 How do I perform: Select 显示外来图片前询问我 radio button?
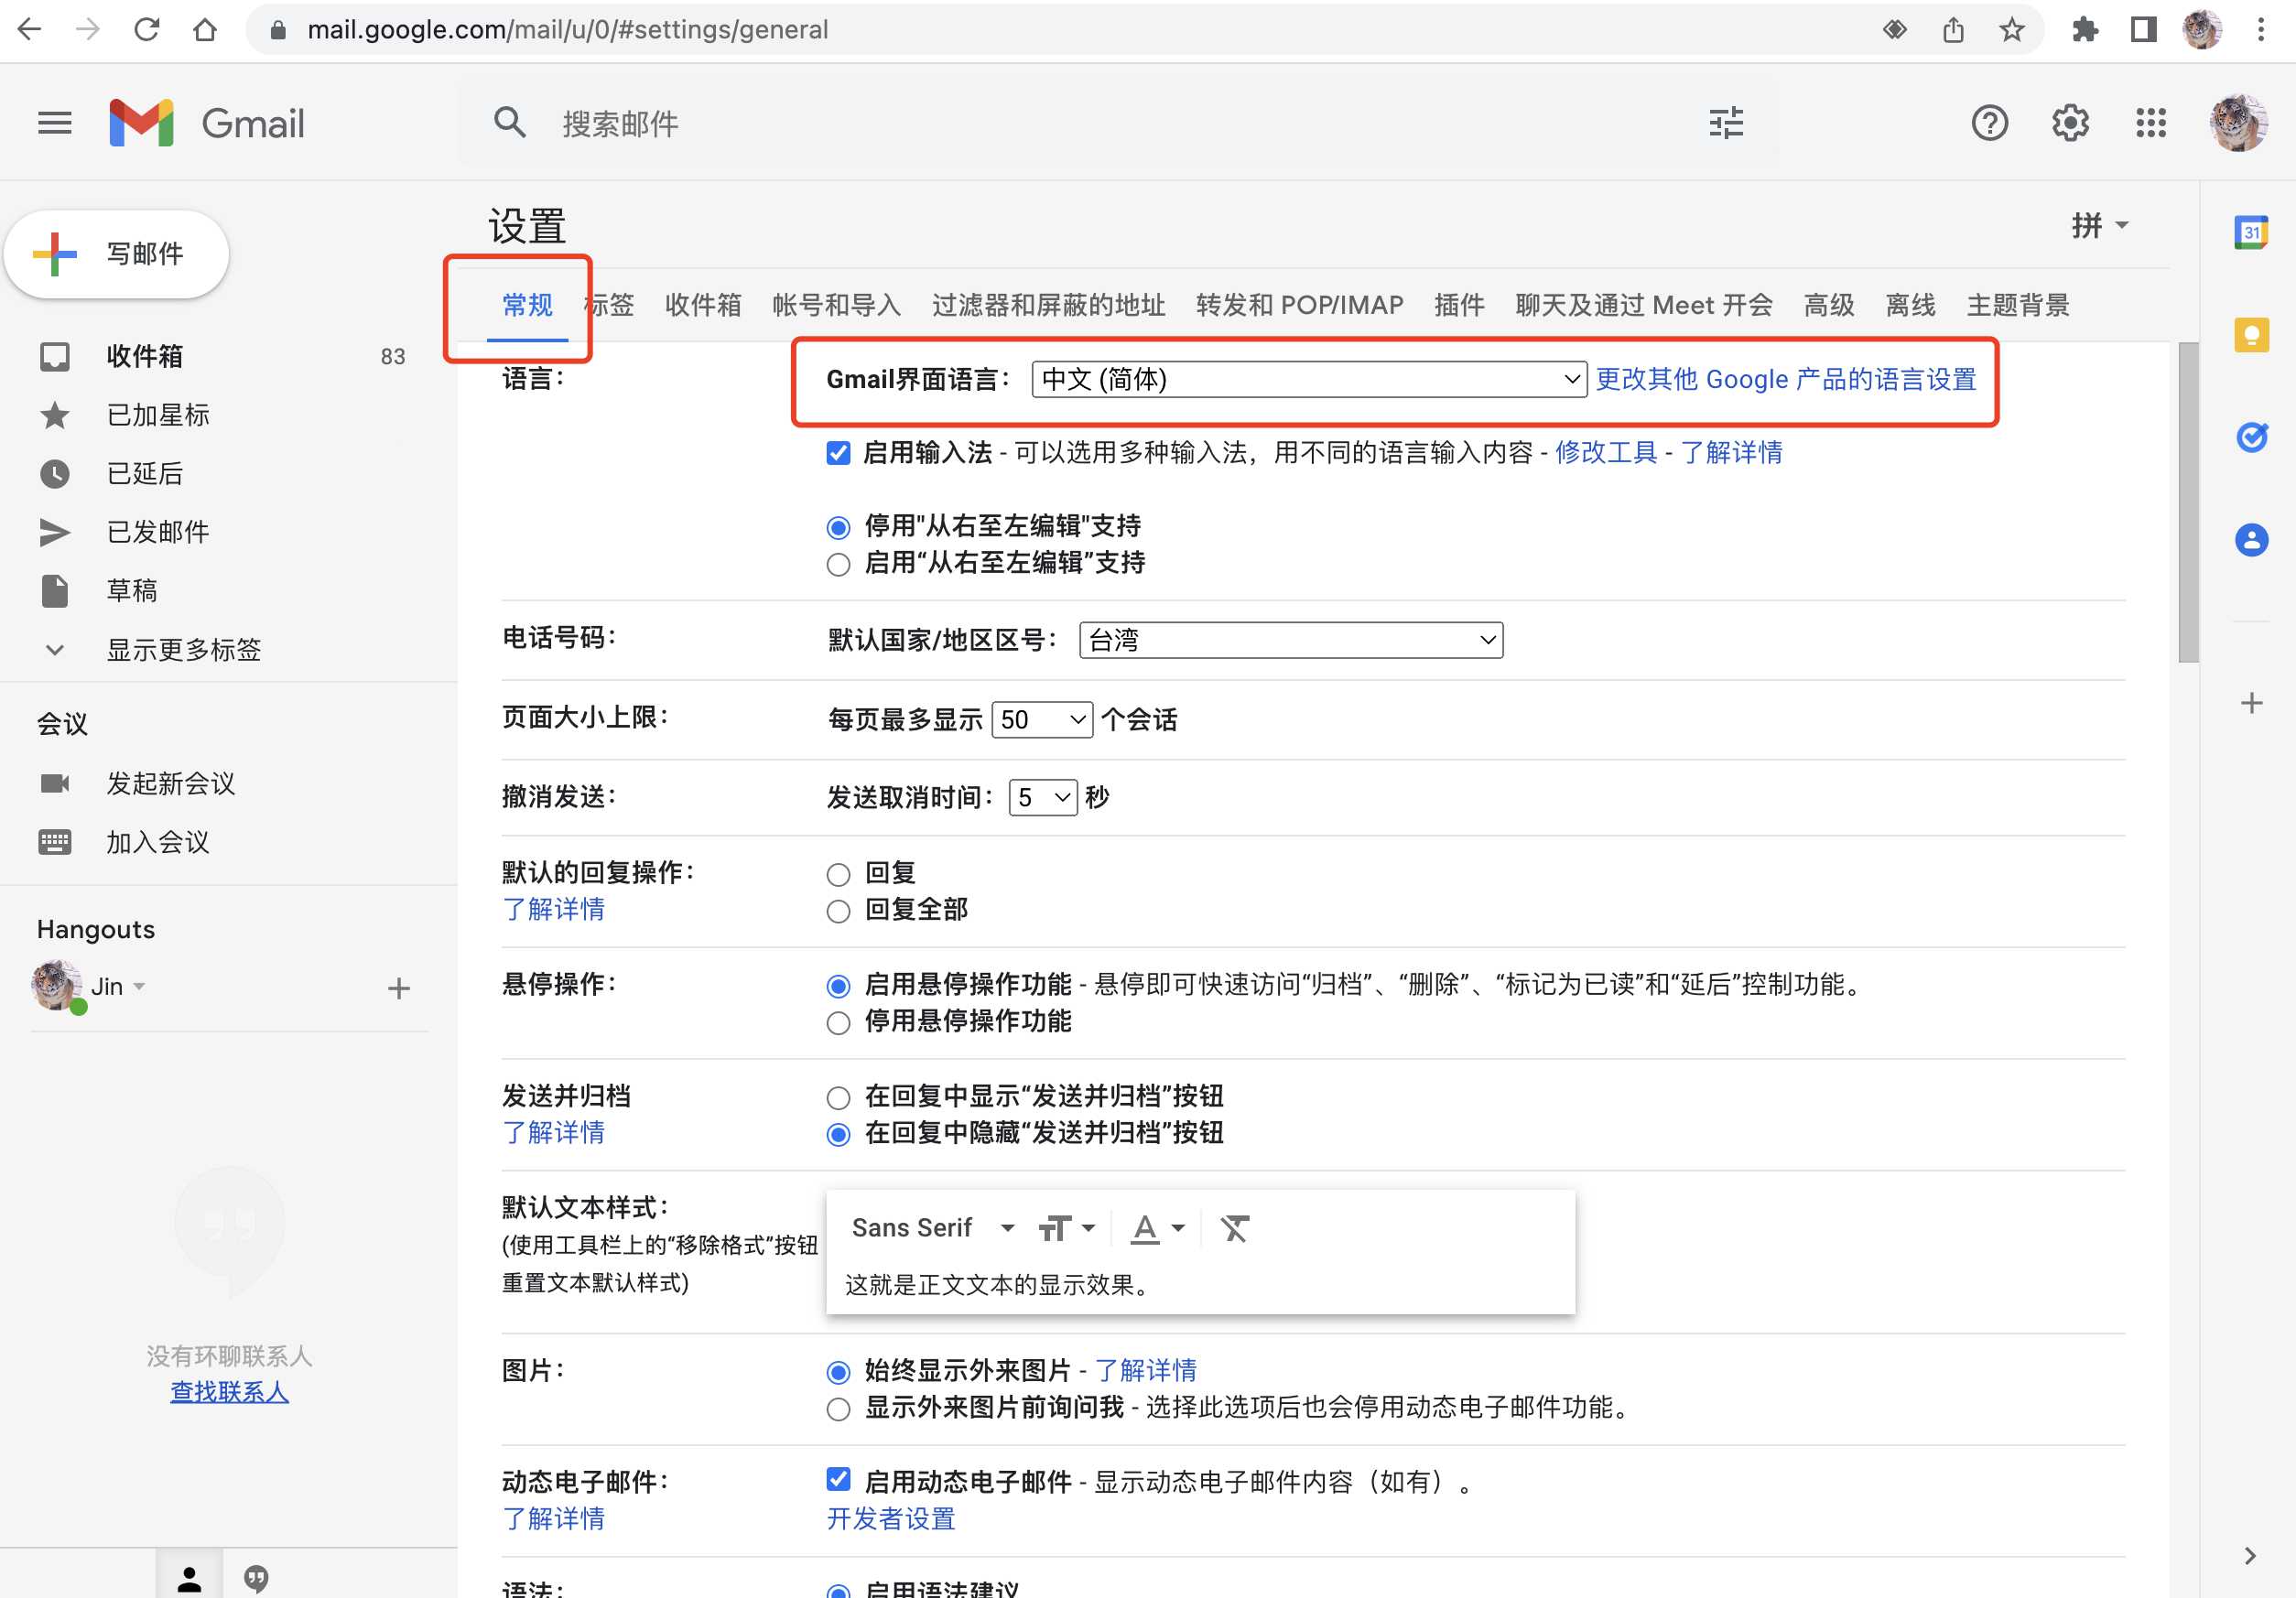[x=838, y=1409]
